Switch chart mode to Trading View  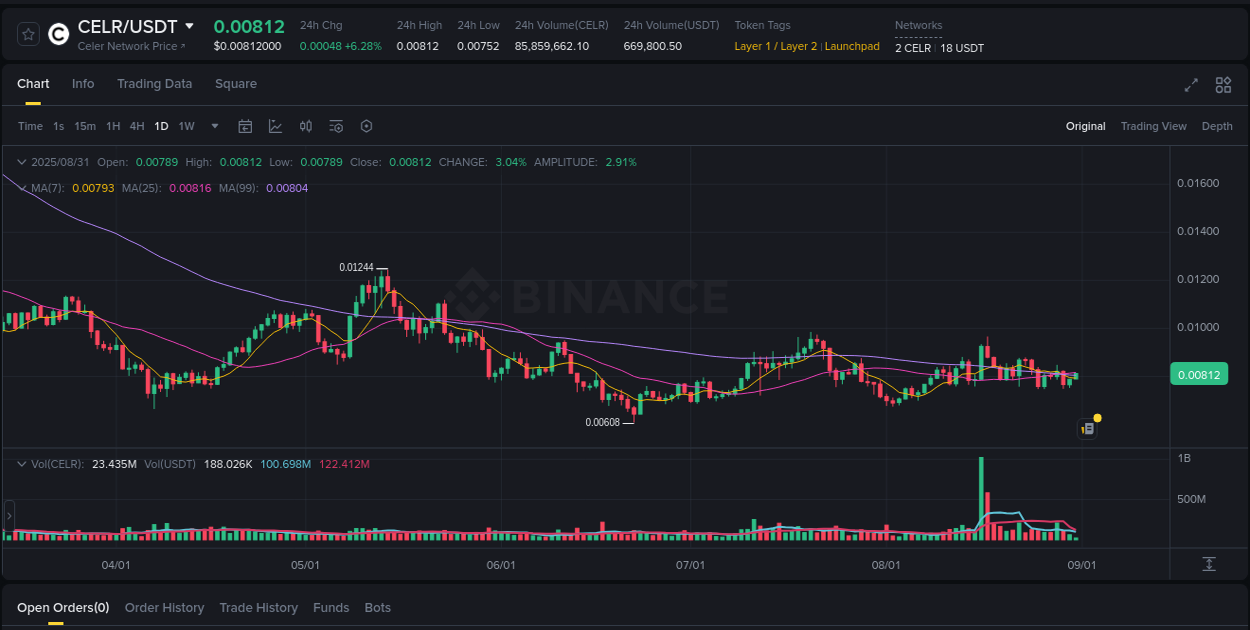pos(1154,126)
